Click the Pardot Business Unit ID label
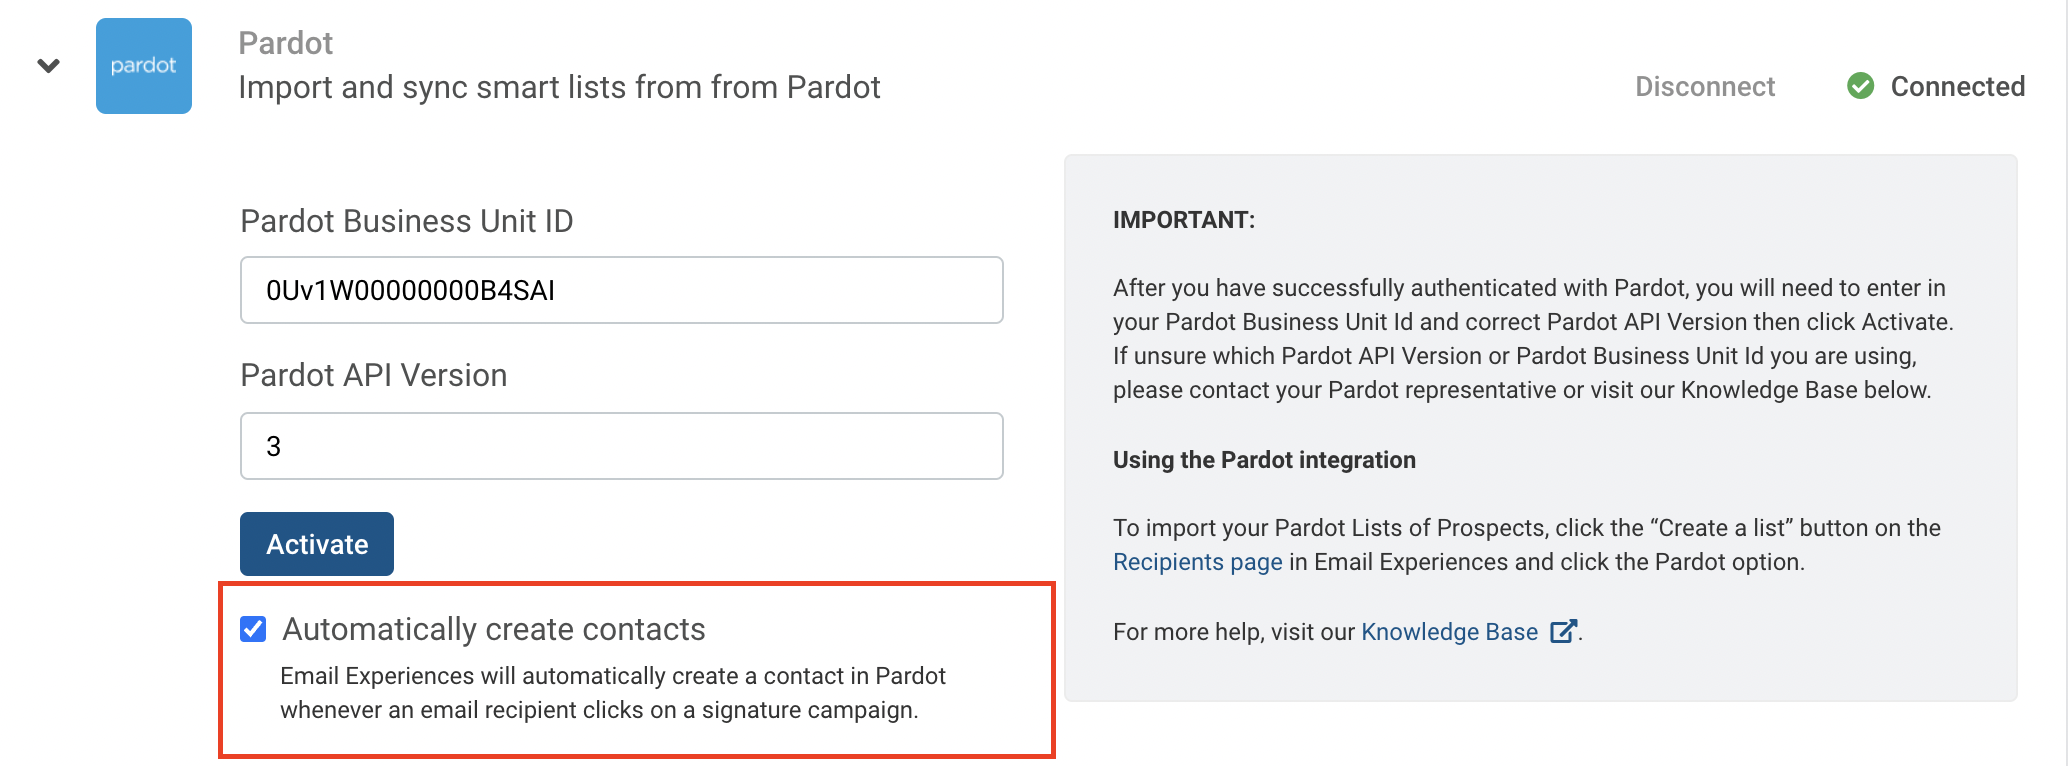Image resolution: width=2068 pixels, height=766 pixels. coord(407,221)
